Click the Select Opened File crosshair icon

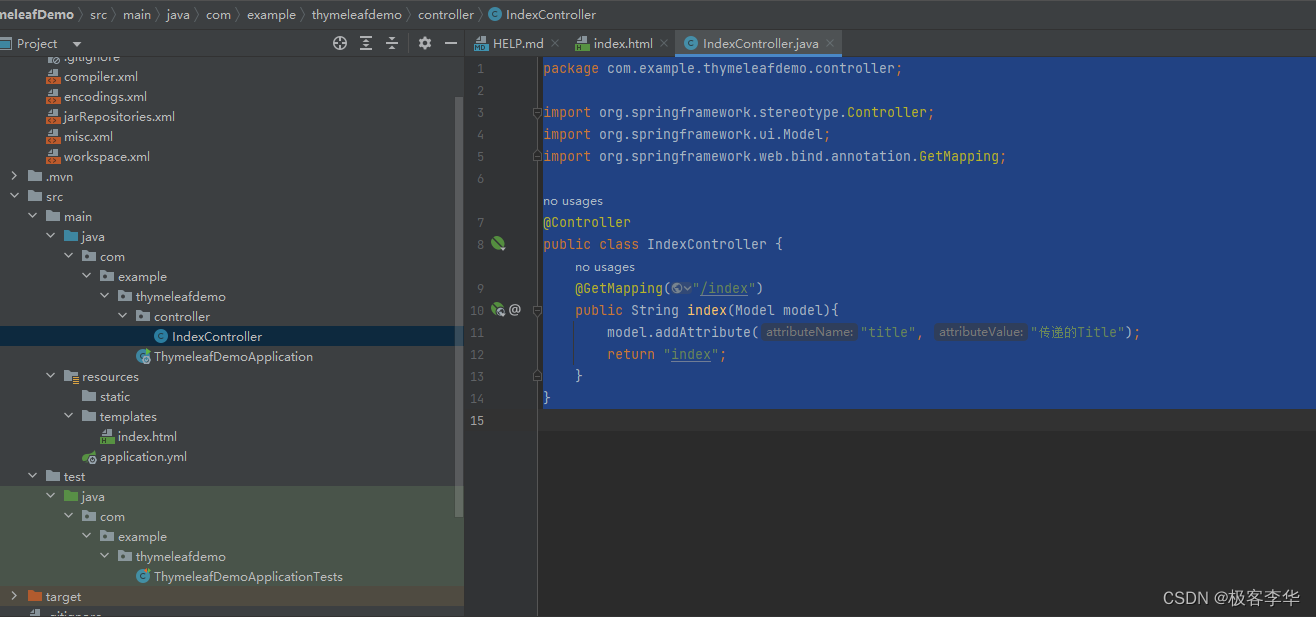(340, 43)
